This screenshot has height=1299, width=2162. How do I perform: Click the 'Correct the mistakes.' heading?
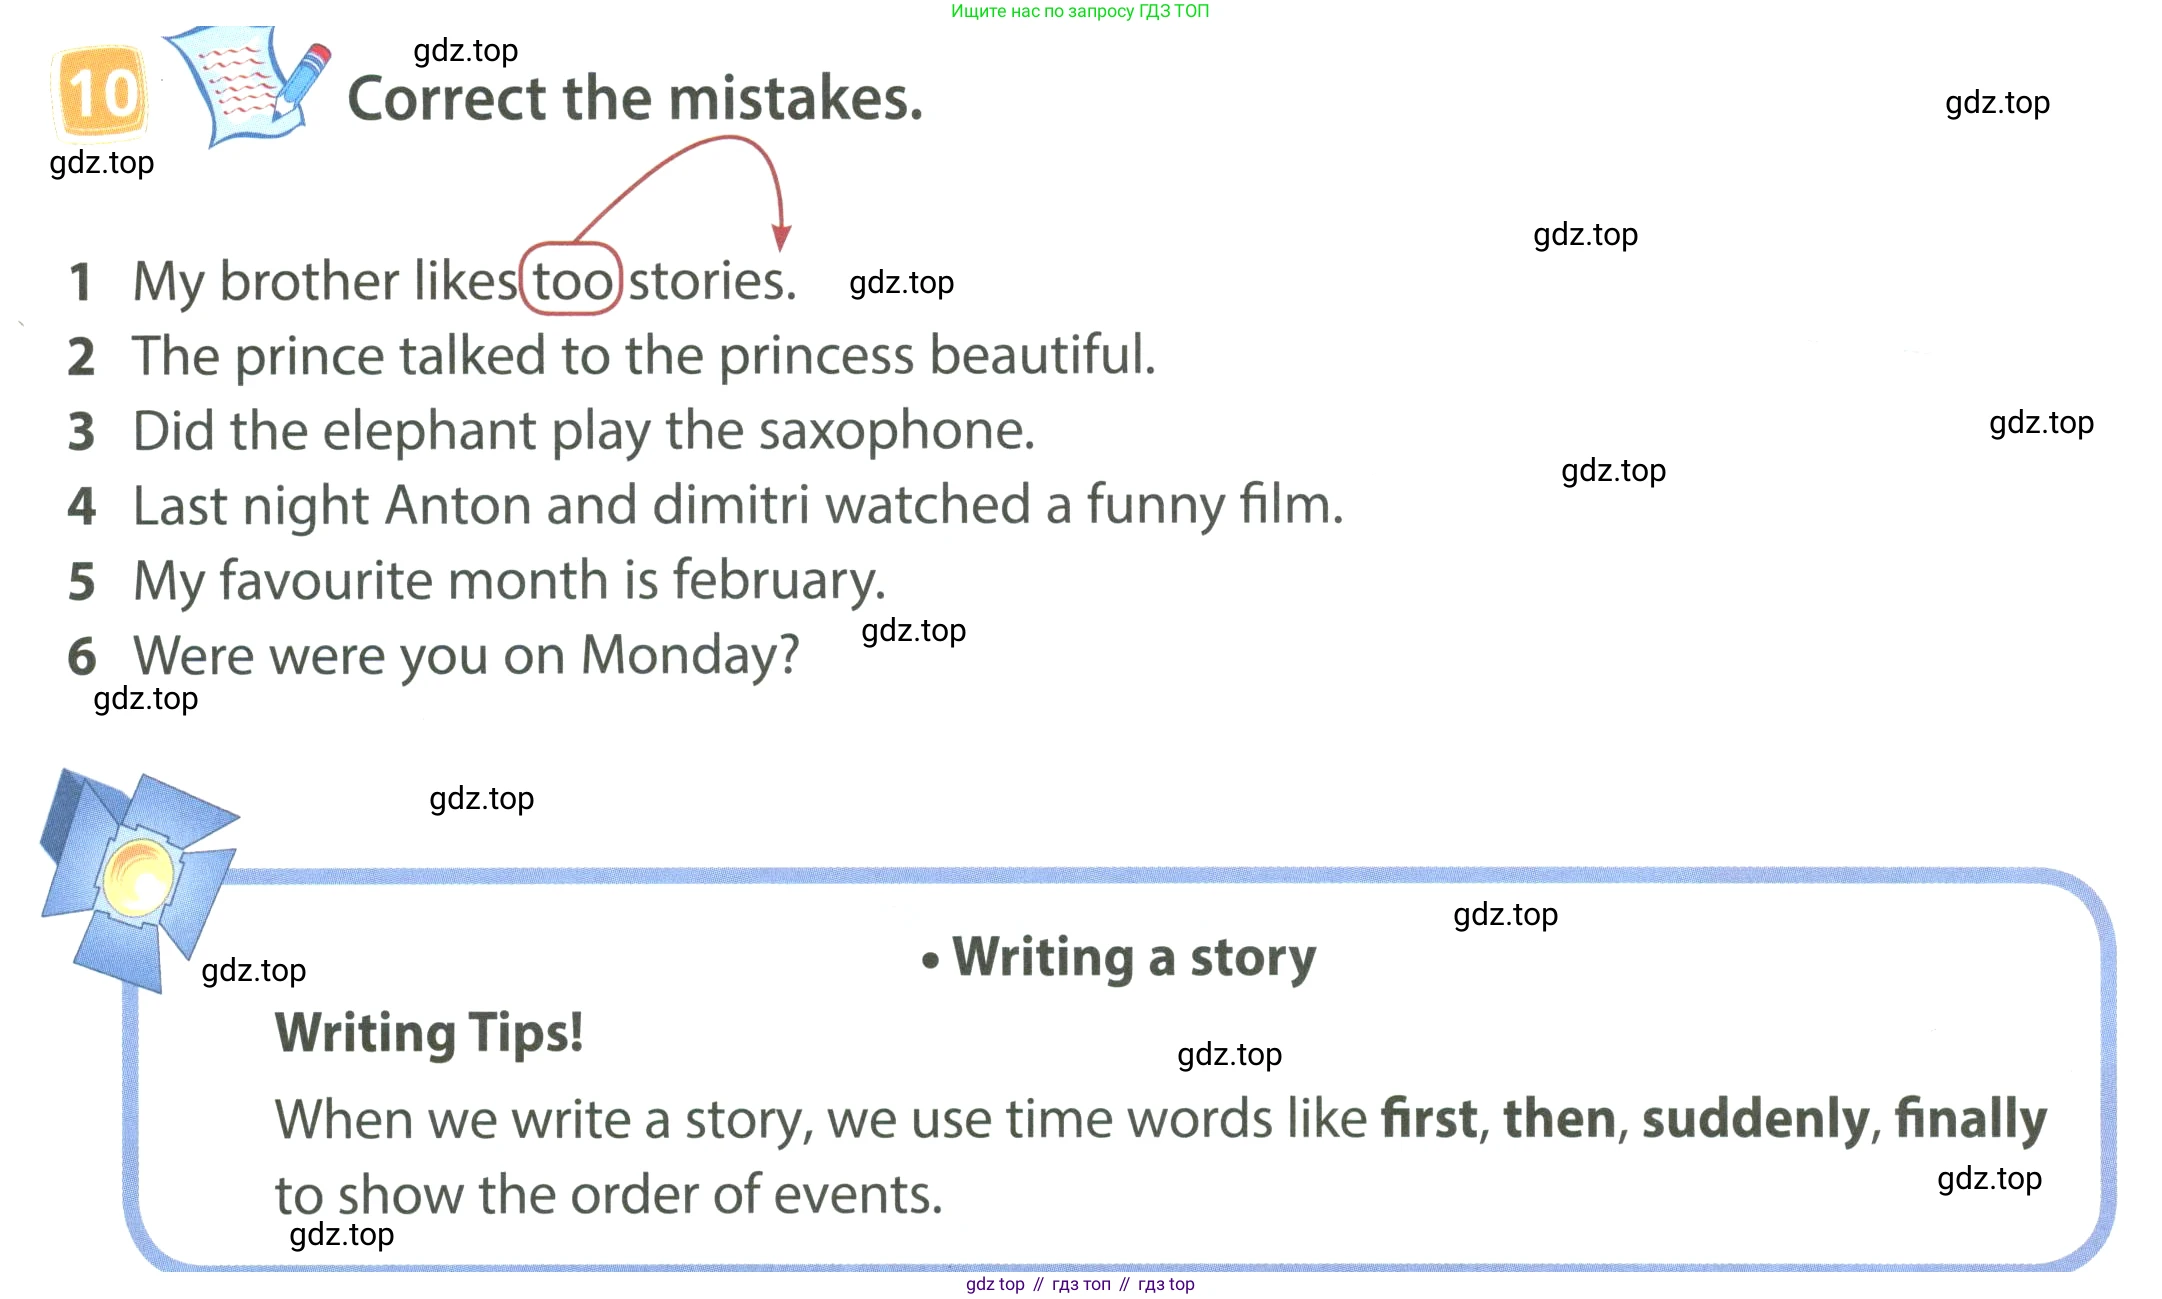point(635,98)
